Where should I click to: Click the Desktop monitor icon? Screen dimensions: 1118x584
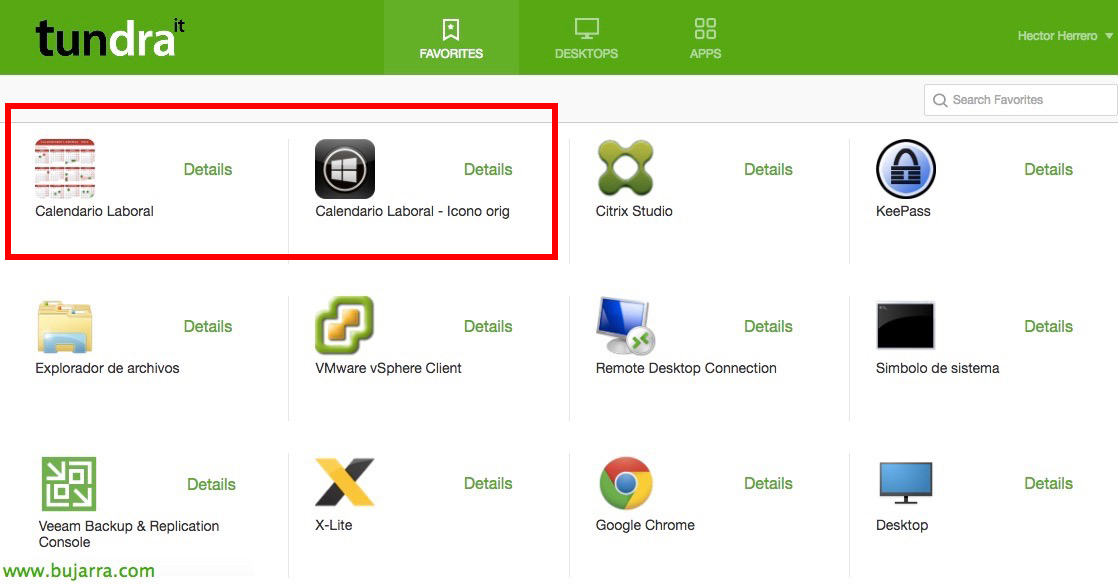pyautogui.click(x=905, y=483)
